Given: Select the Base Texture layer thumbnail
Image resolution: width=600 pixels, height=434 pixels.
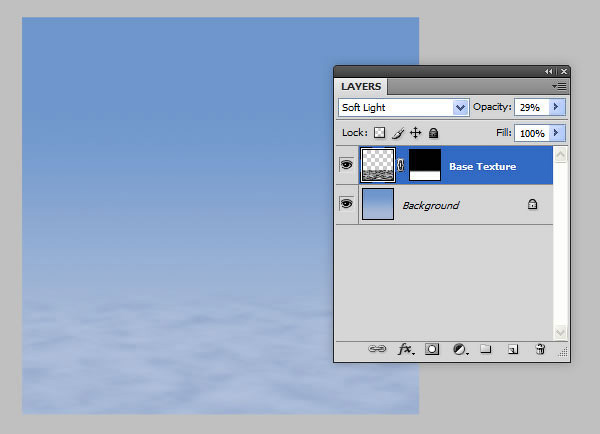Looking at the screenshot, I should (x=378, y=165).
